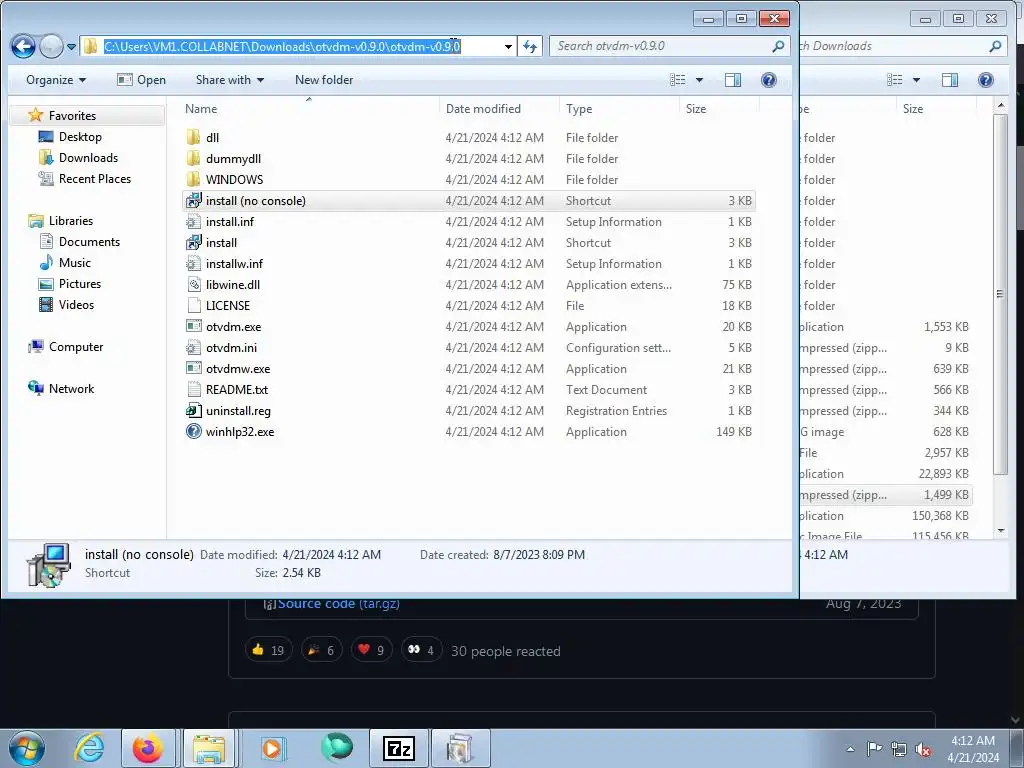Select Libraries in the navigation pane
The width and height of the screenshot is (1024, 768).
(71, 221)
